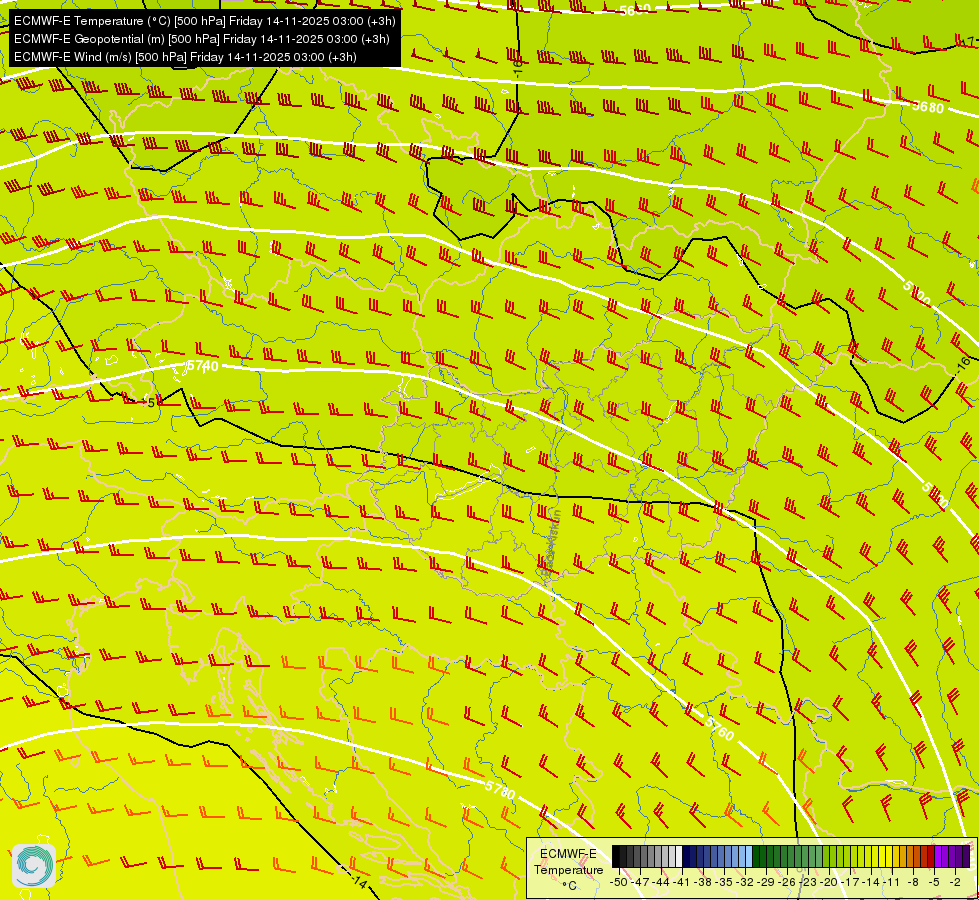Pick the lightest blue swatch beside dark green

(749, 856)
